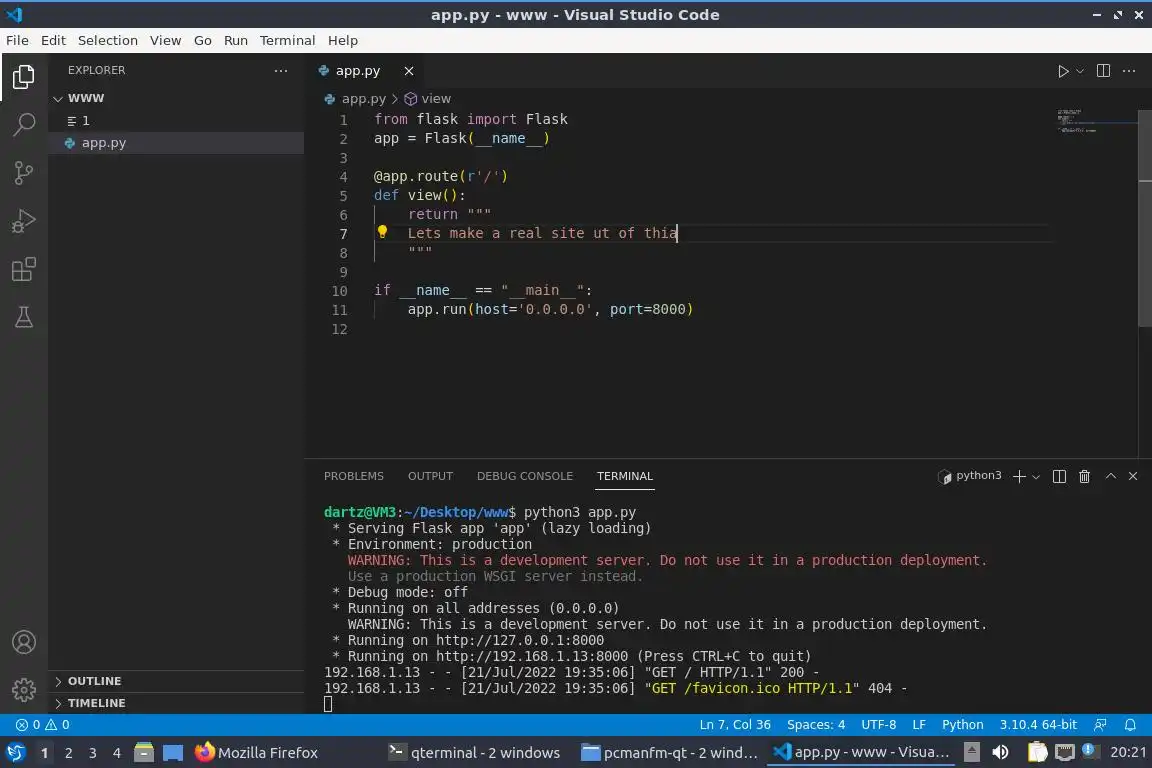
Task: Click the show desktop icon in taskbar
Action: (x=173, y=753)
